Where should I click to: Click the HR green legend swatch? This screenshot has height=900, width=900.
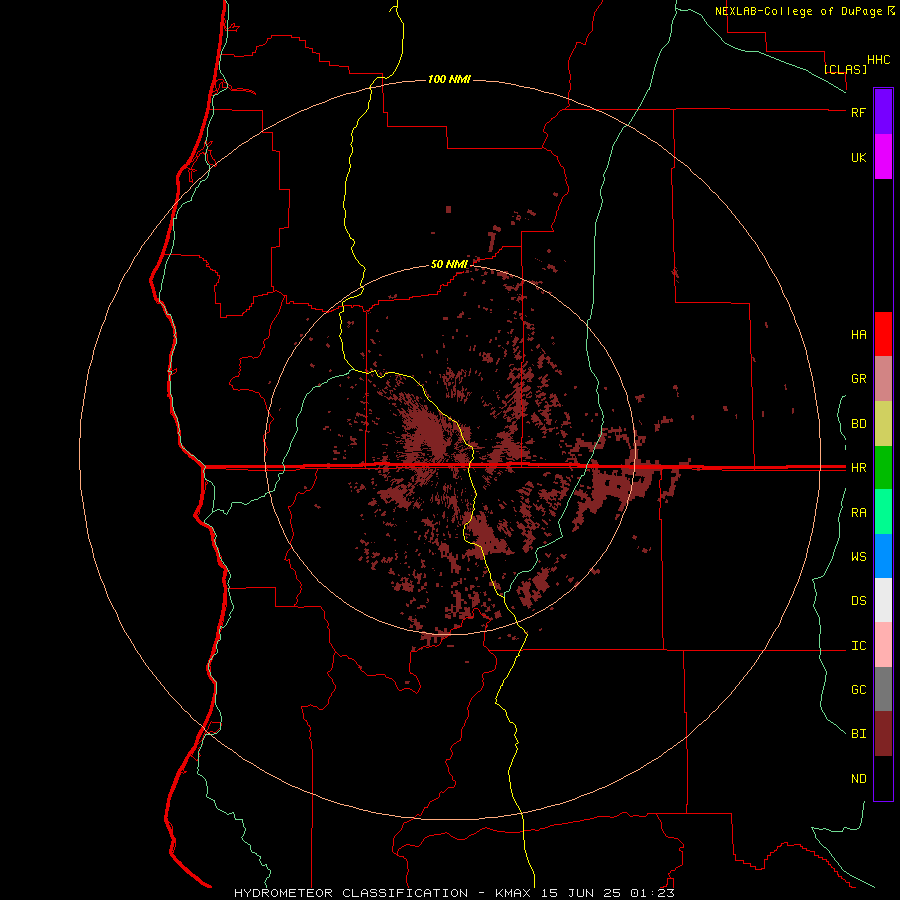pyautogui.click(x=883, y=468)
